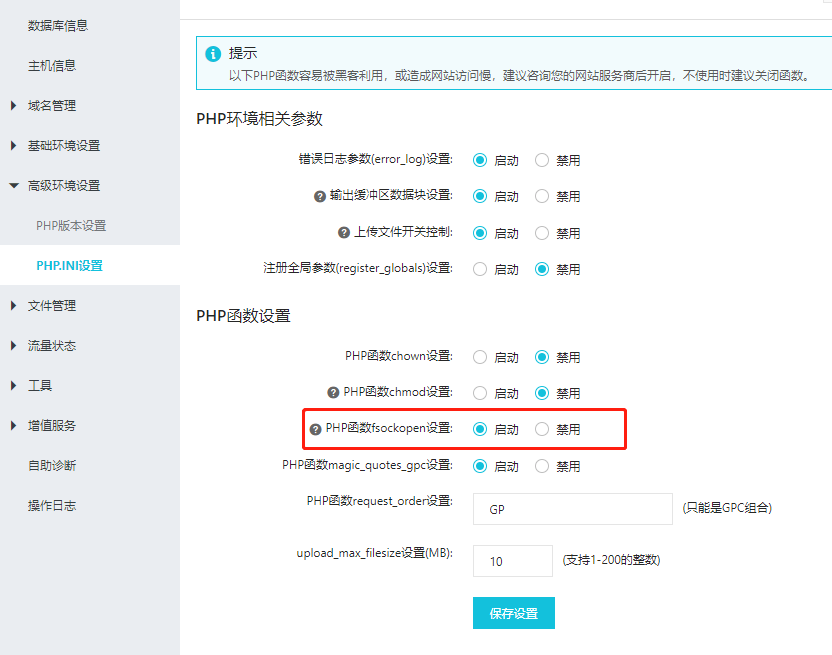The height and width of the screenshot is (655, 832).
Task: Enable register_globals with 启动 radio
Action: click(480, 269)
